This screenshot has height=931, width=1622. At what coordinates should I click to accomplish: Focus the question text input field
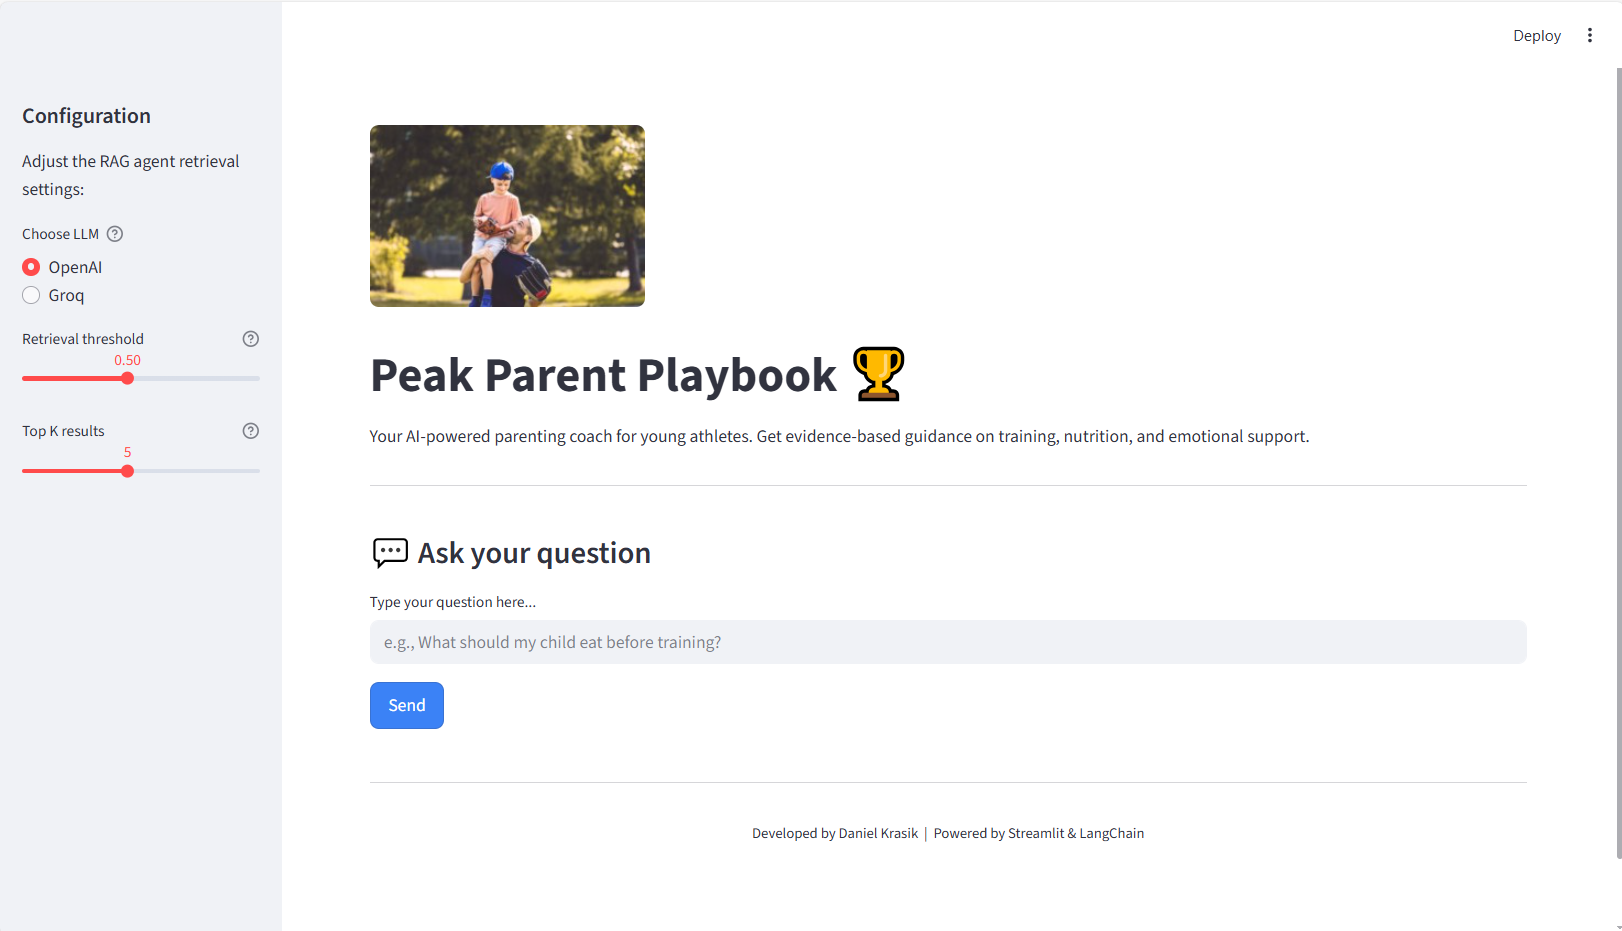tap(948, 642)
